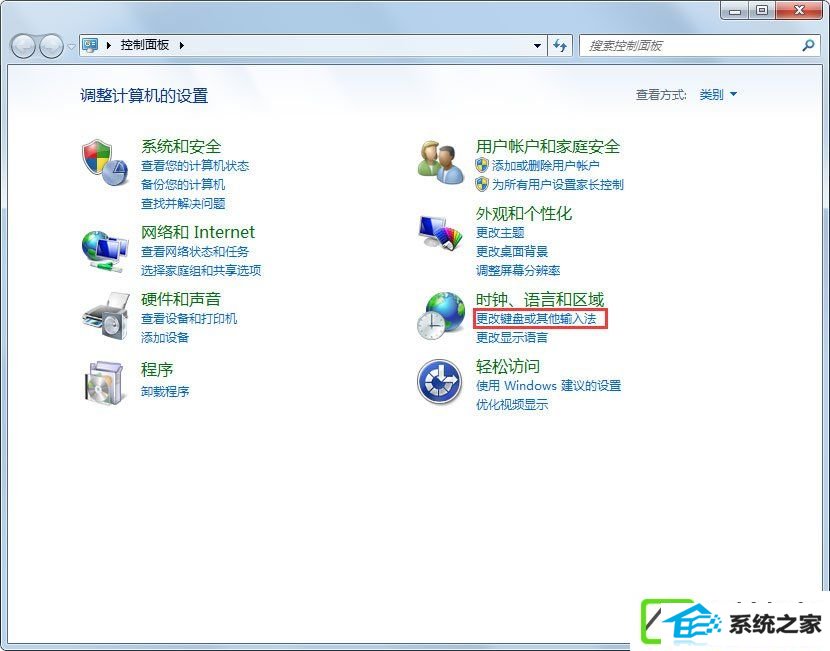Click the 更改桌面背景 link
The width and height of the screenshot is (830, 651).
(x=512, y=251)
